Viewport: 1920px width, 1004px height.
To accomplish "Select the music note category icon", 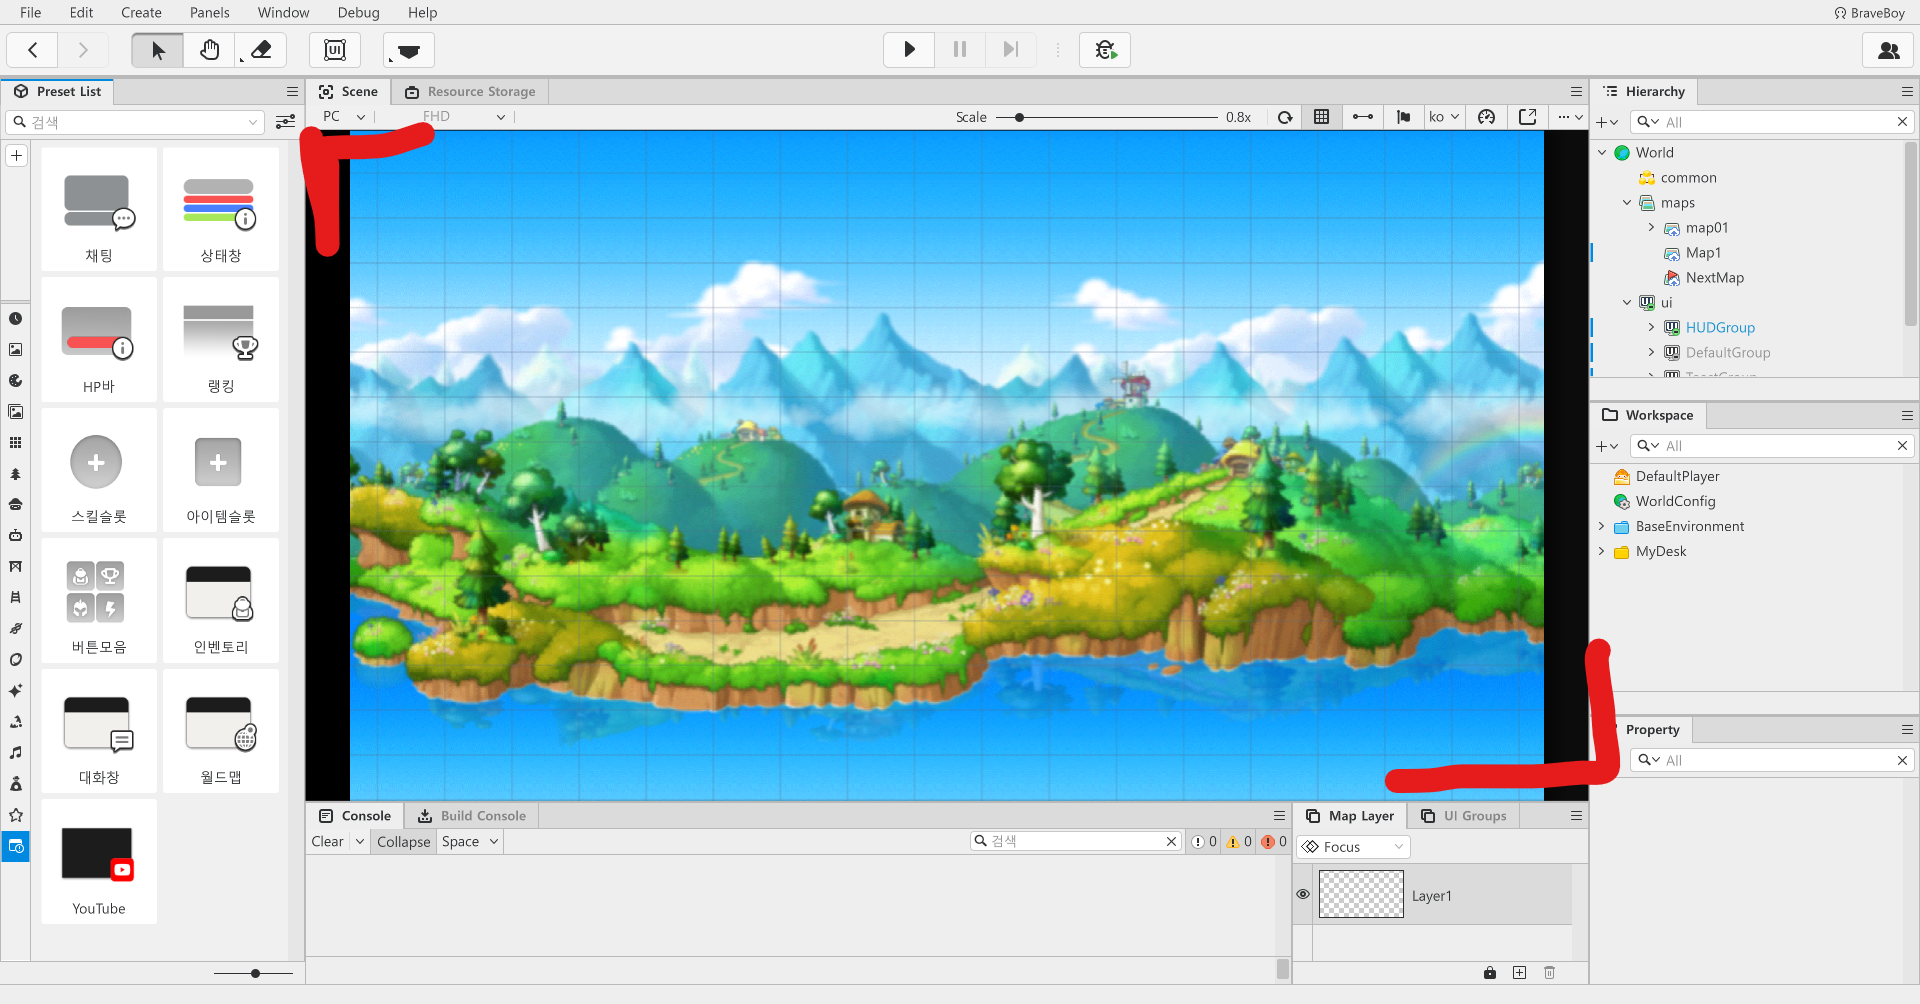I will pyautogui.click(x=16, y=753).
